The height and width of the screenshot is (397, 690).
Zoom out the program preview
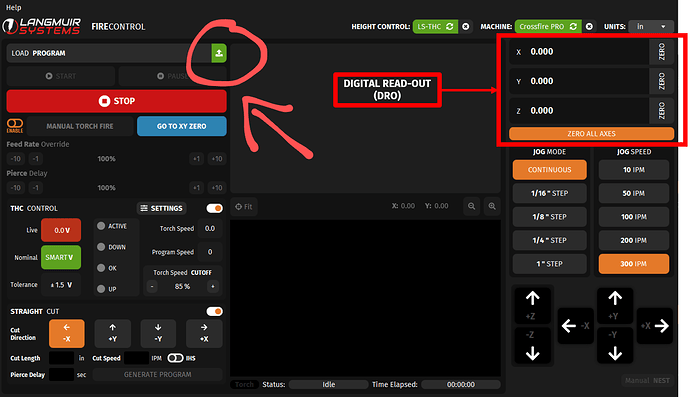(471, 206)
